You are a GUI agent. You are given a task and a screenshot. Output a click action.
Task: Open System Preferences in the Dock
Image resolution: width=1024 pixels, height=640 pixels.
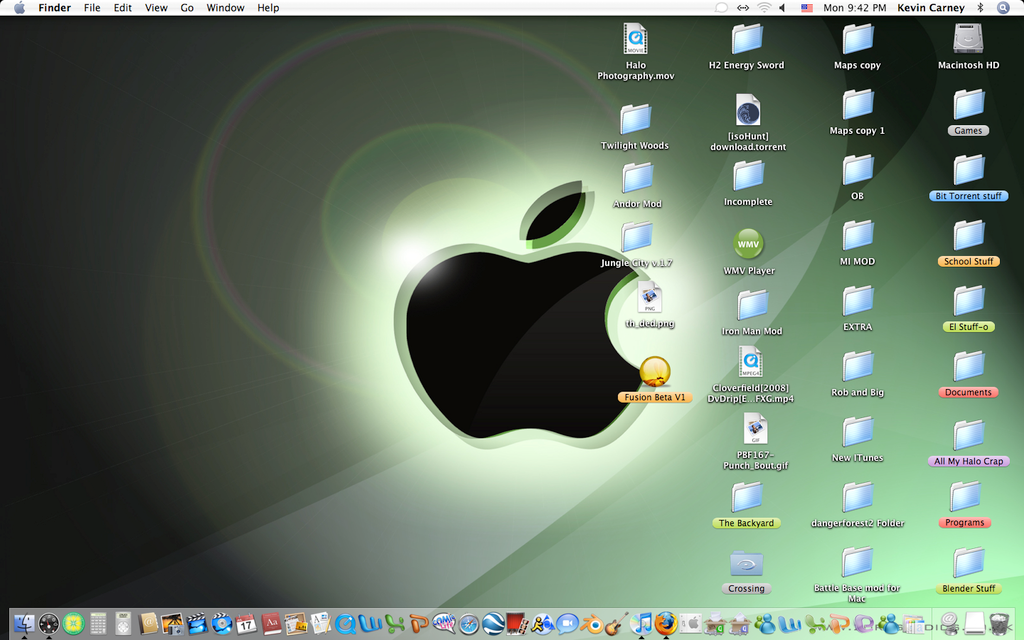[x=690, y=624]
